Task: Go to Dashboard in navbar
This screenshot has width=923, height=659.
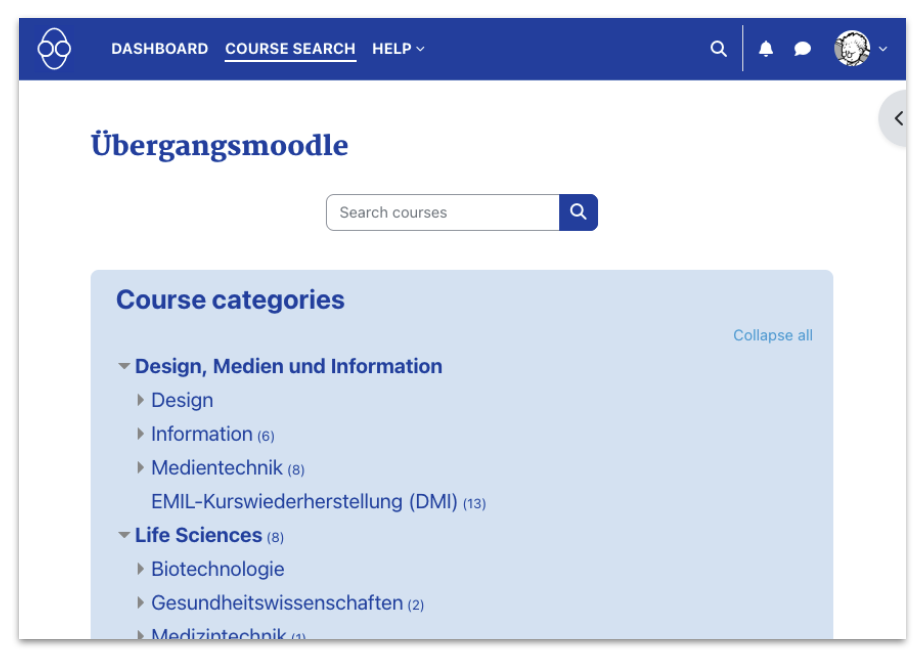Action: (160, 49)
